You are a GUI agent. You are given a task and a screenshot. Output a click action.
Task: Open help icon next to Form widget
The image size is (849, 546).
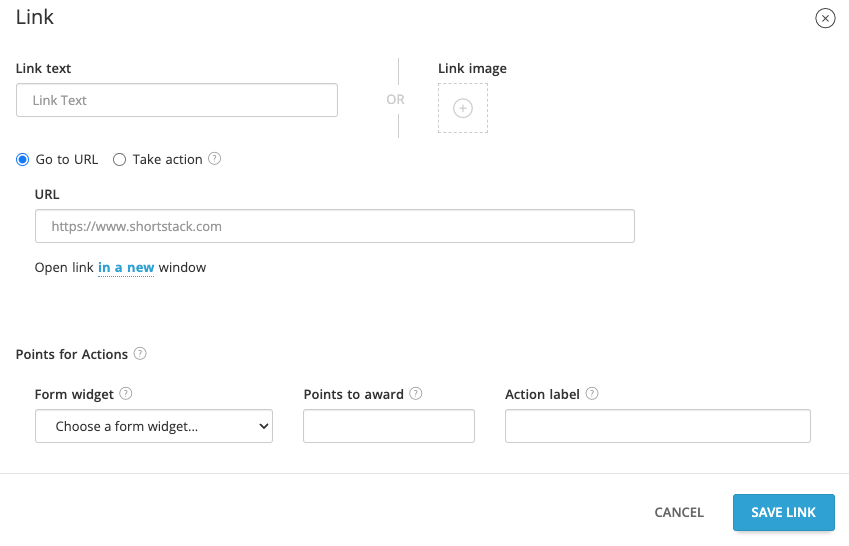coord(126,394)
